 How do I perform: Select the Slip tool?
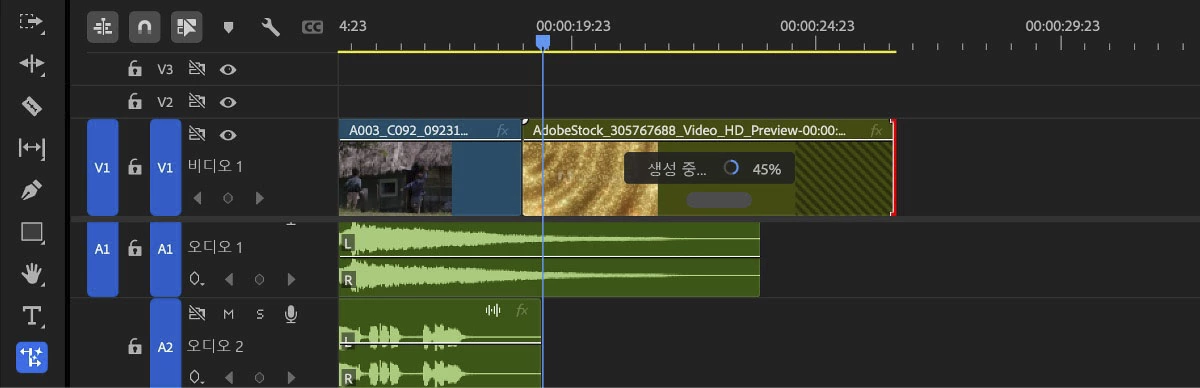[32, 148]
